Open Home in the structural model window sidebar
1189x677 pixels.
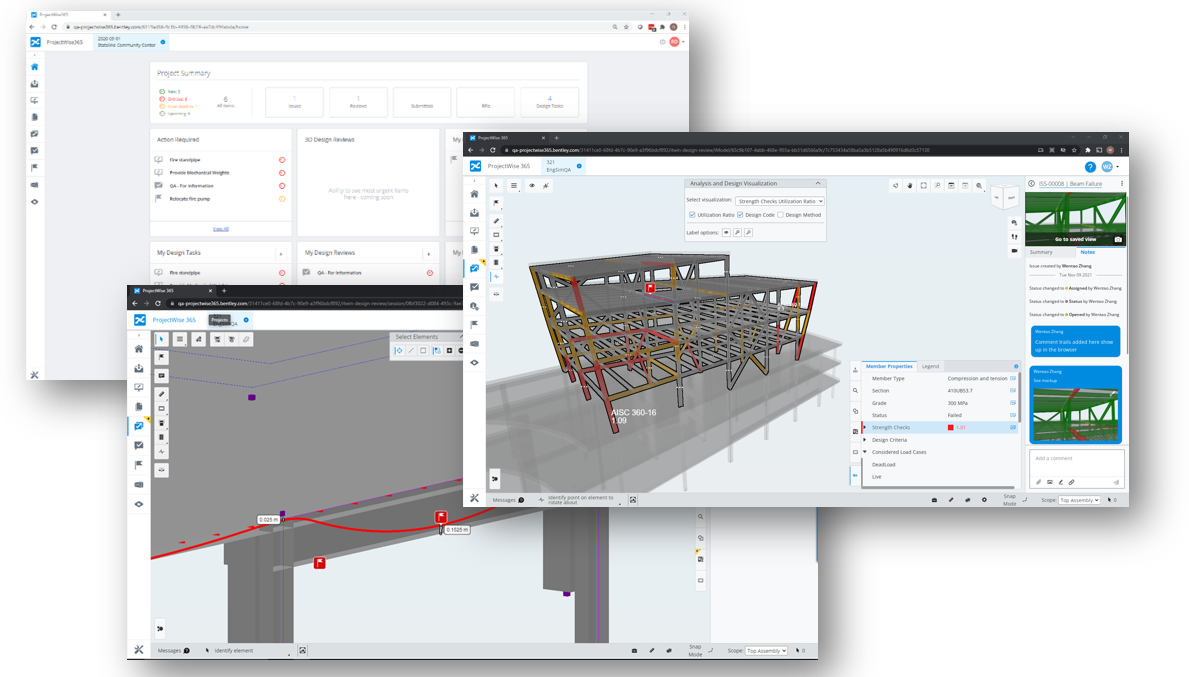click(475, 194)
